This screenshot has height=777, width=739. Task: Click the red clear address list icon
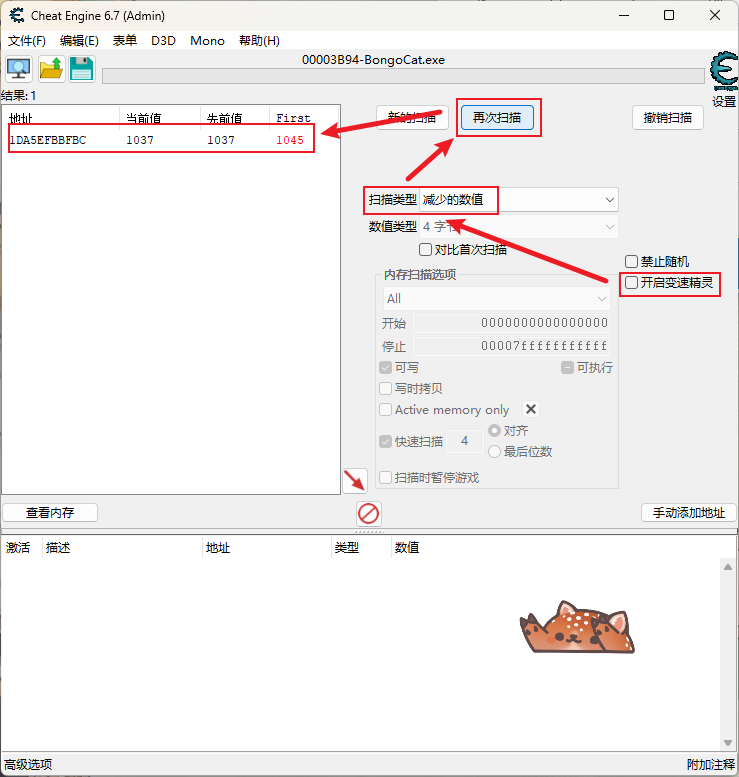[x=369, y=514]
